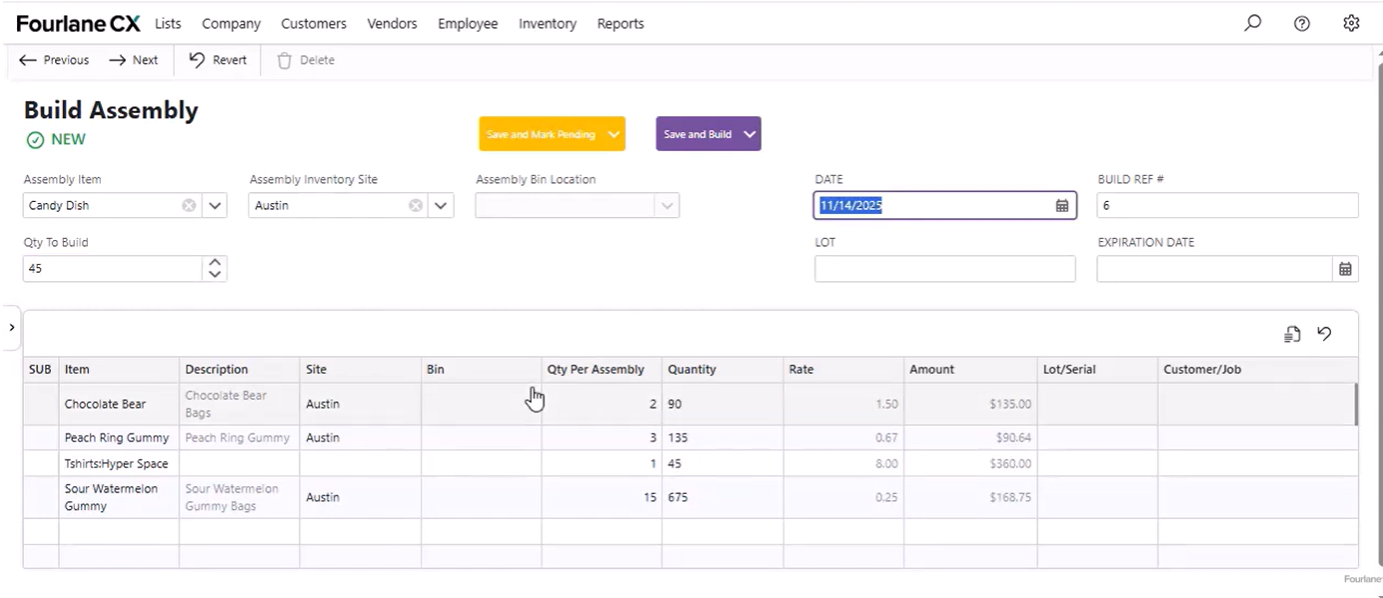Open the DATE calendar picker icon
This screenshot has height=598, width=1383.
[1062, 206]
